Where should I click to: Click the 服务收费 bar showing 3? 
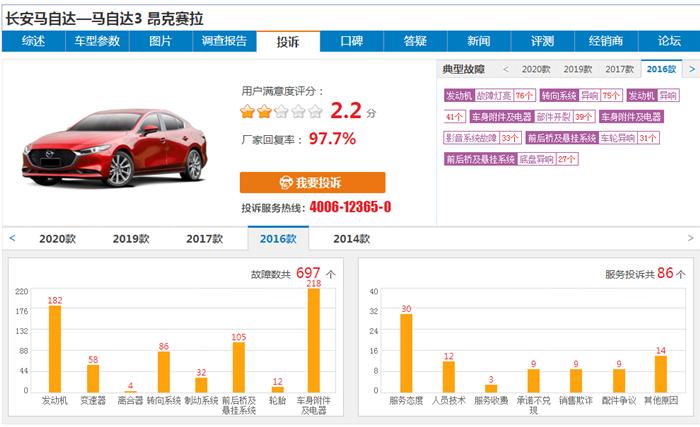click(491, 388)
